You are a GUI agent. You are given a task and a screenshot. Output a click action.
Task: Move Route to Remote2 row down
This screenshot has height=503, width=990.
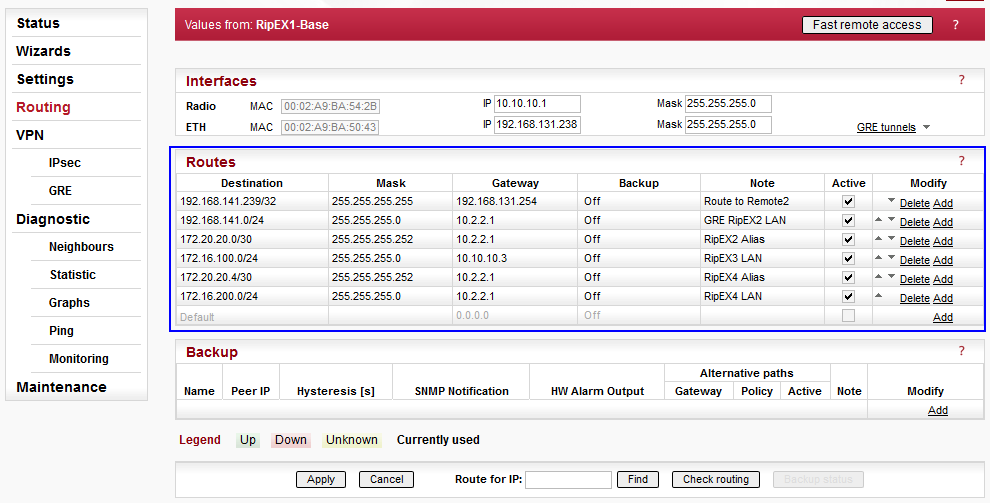pyautogui.click(x=891, y=201)
